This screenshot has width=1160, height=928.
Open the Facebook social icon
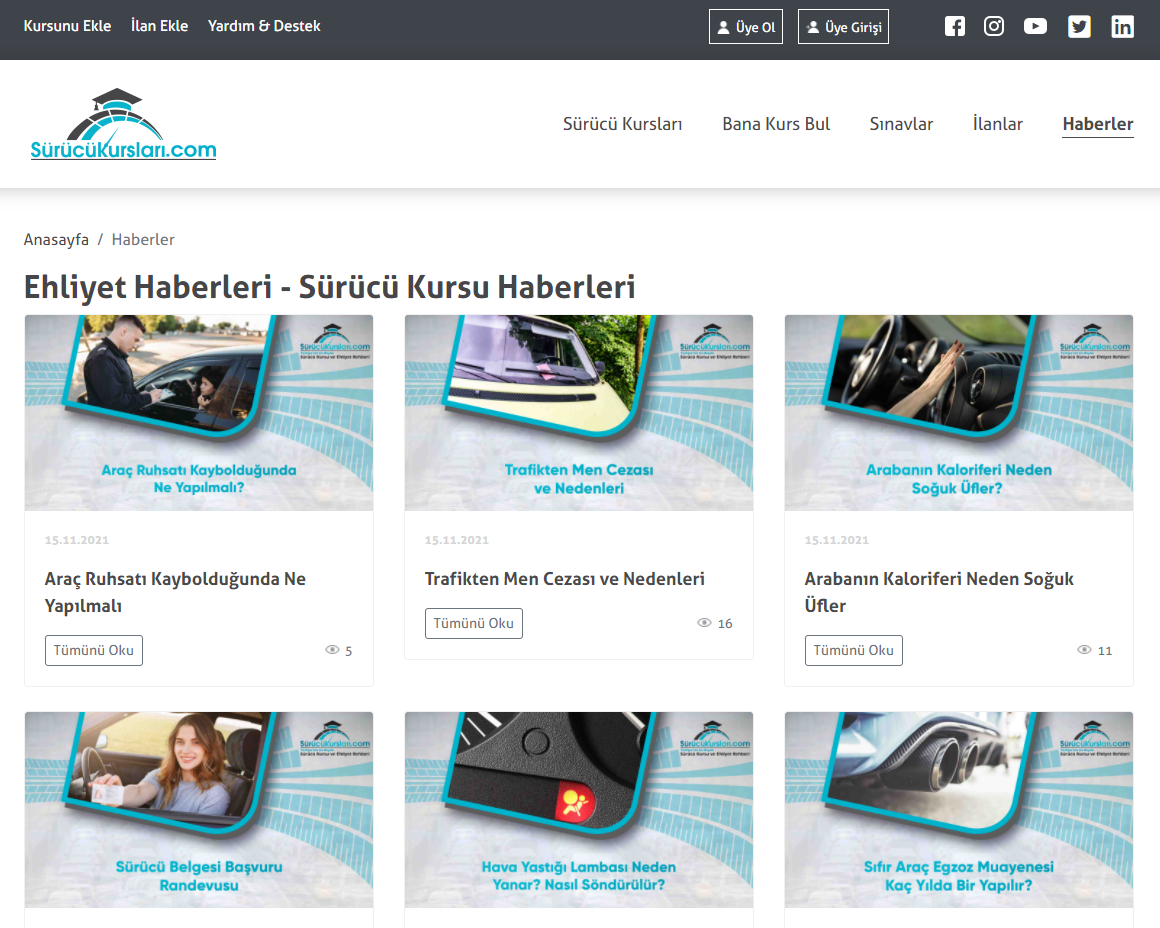coord(955,27)
